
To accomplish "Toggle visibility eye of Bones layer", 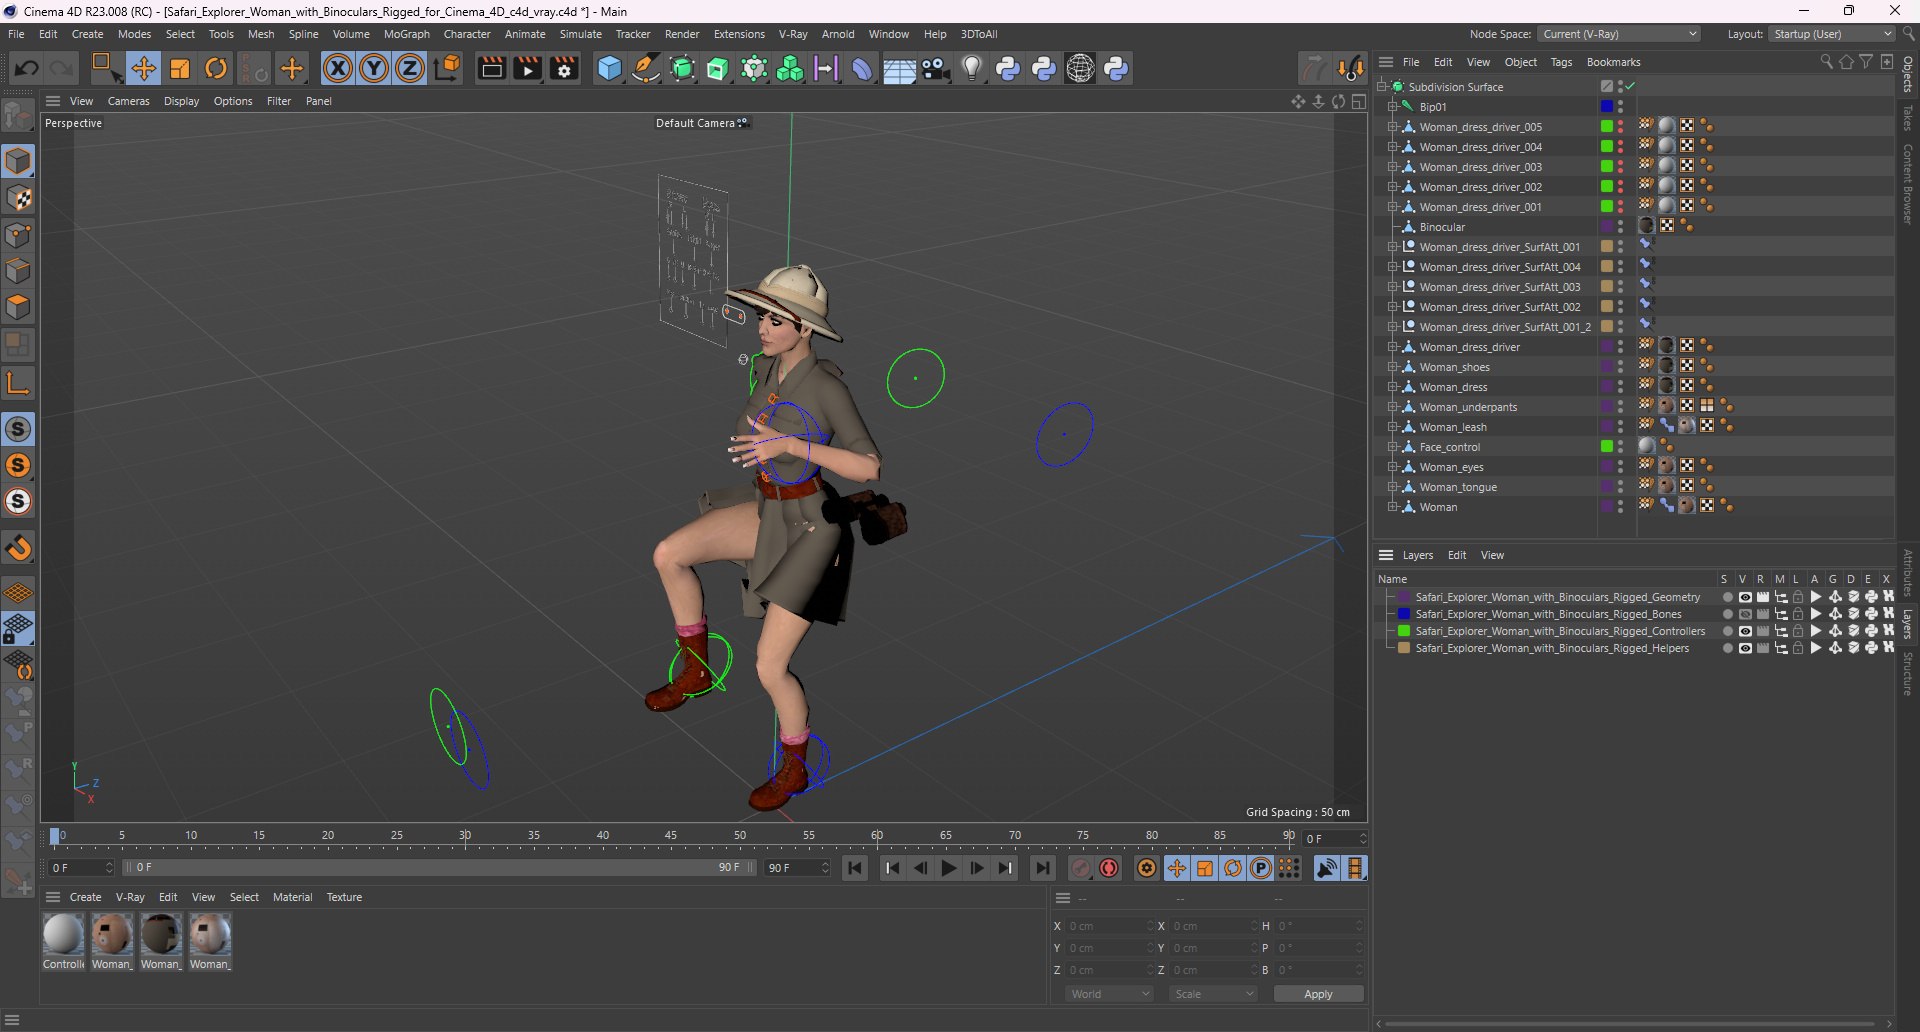I will 1745,614.
